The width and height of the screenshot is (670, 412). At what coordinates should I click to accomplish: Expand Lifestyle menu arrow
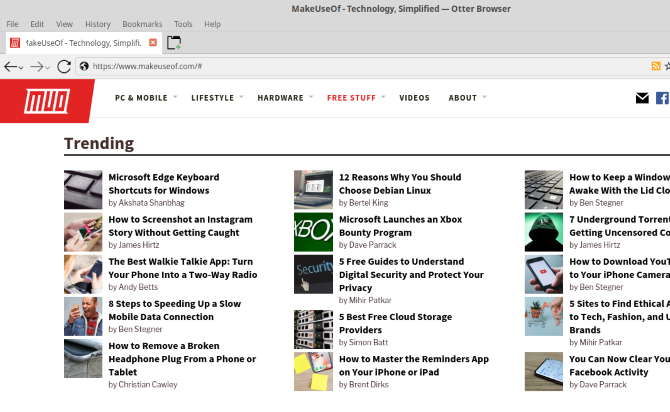[x=241, y=97]
